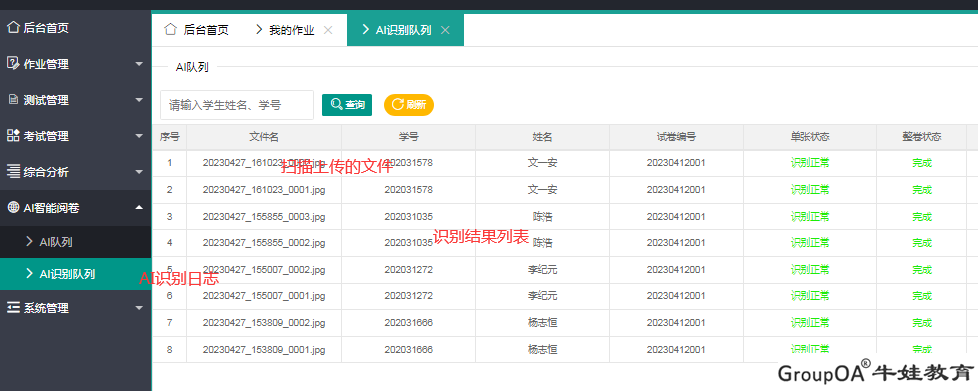Expand the 考试管理 menu arrow
The width and height of the screenshot is (978, 391).
coord(139,136)
